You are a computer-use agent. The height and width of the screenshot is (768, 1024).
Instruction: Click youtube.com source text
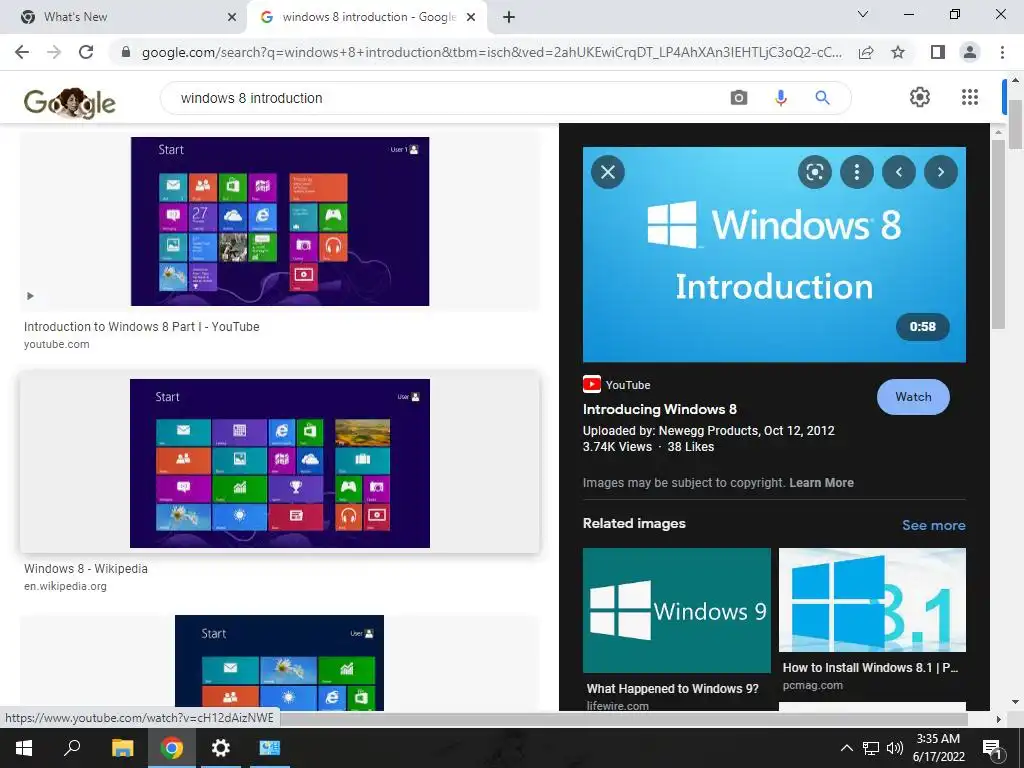57,344
